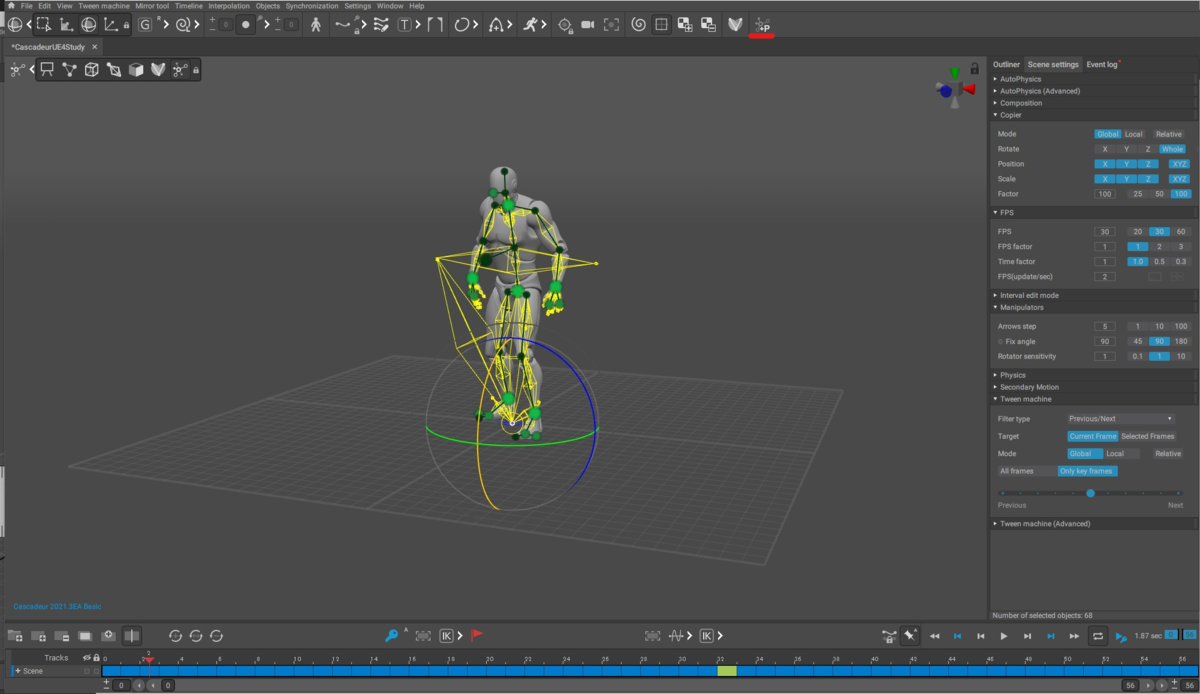
Task: Click the orientation gizmo in viewport corner
Action: point(955,87)
